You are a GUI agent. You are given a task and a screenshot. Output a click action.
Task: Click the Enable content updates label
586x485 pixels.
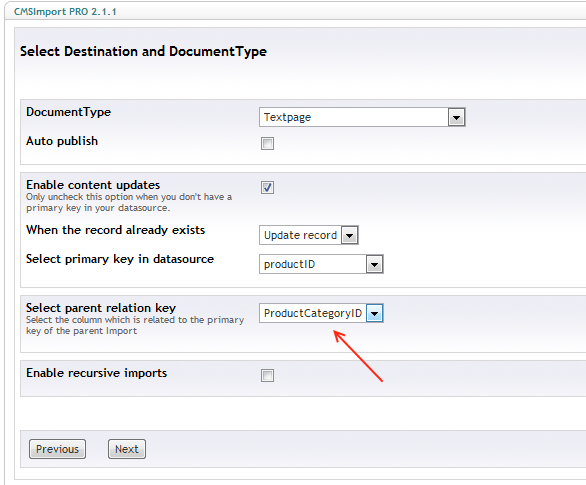[93, 185]
